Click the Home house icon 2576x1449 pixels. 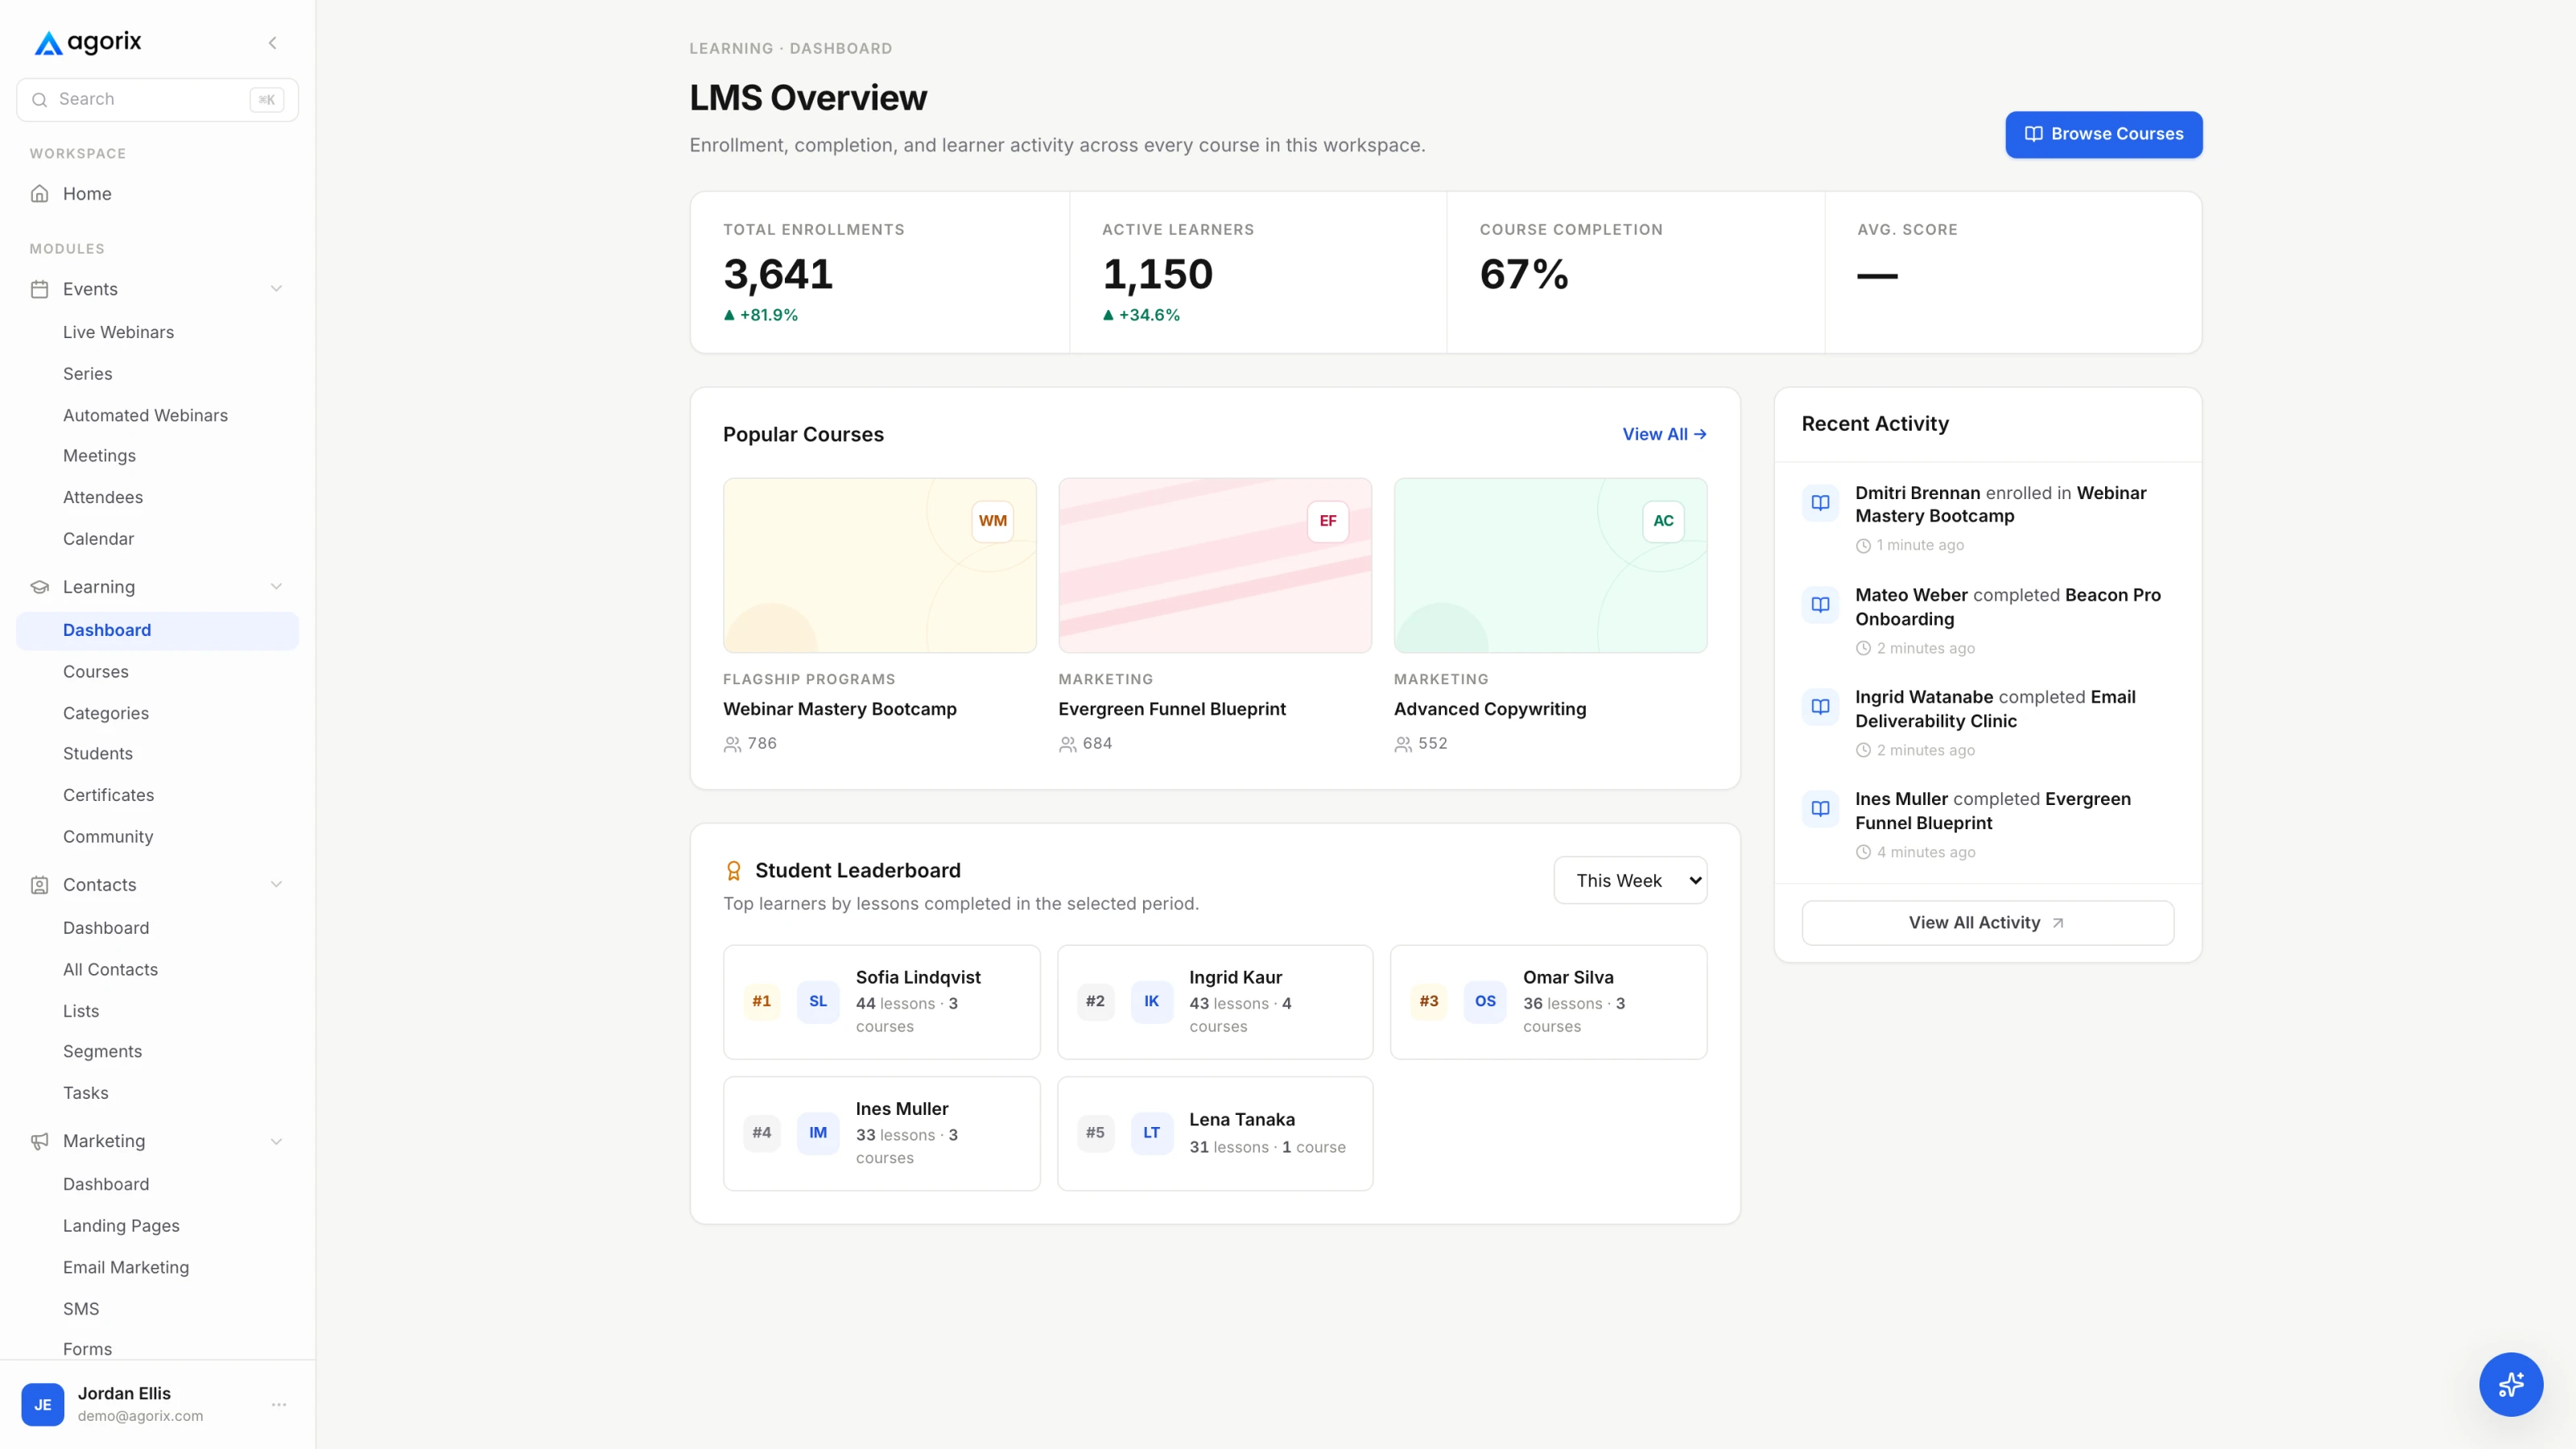tap(40, 194)
